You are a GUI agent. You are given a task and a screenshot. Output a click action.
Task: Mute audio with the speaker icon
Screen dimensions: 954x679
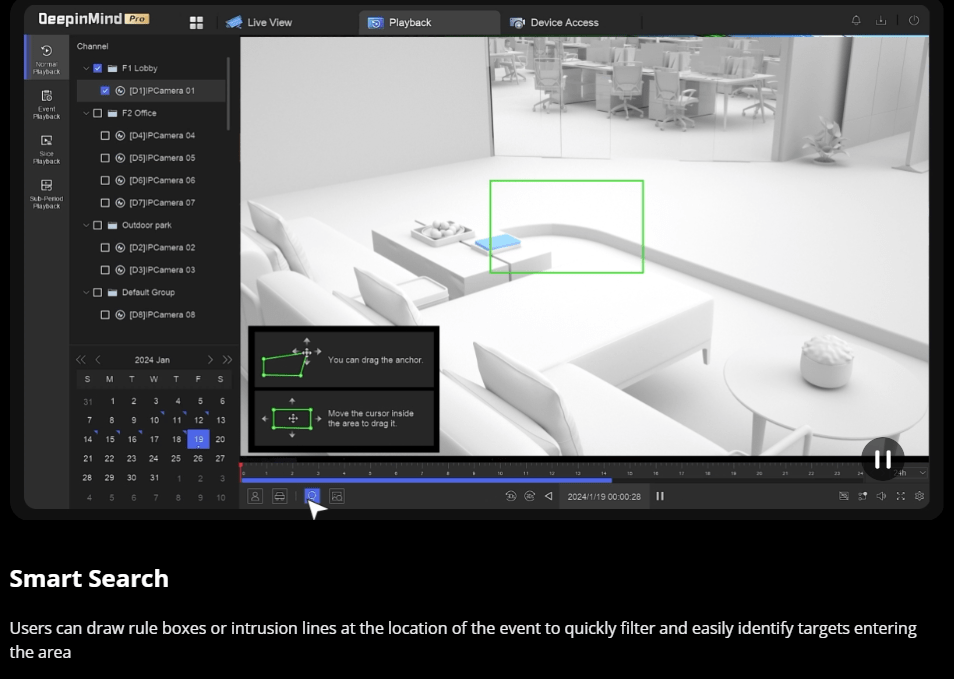tap(881, 496)
